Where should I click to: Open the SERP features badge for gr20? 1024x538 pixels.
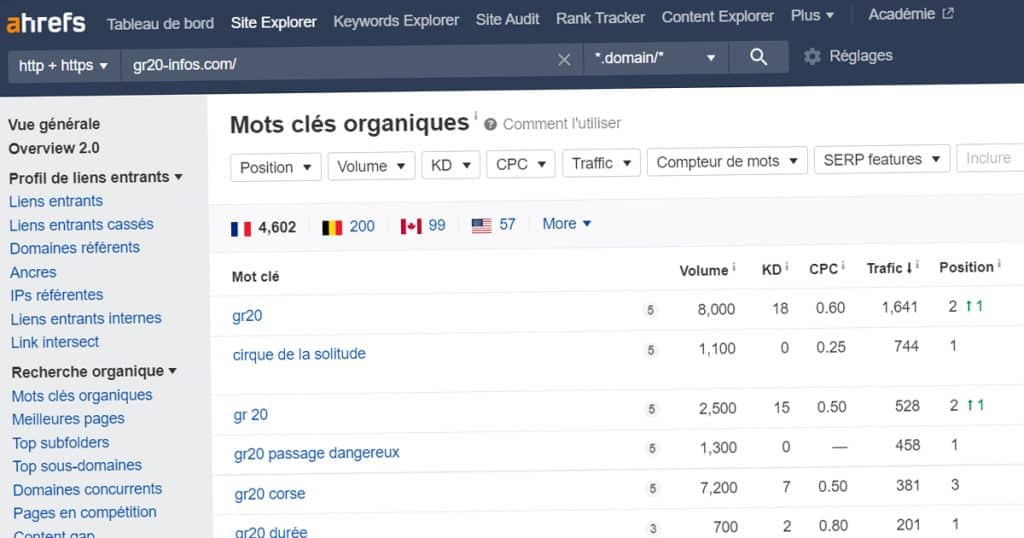650,310
